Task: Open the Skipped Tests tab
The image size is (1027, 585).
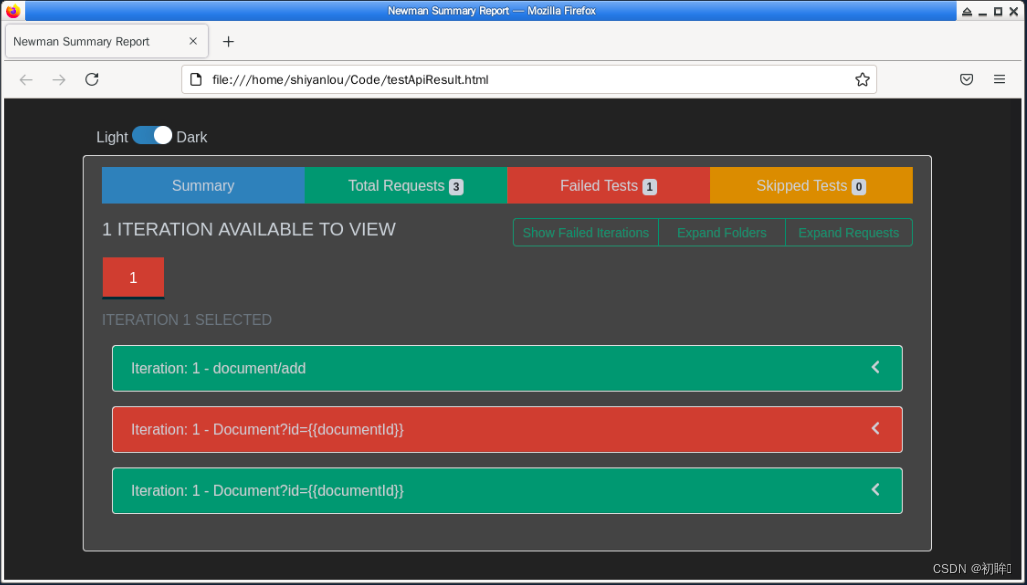Action: [x=811, y=185]
